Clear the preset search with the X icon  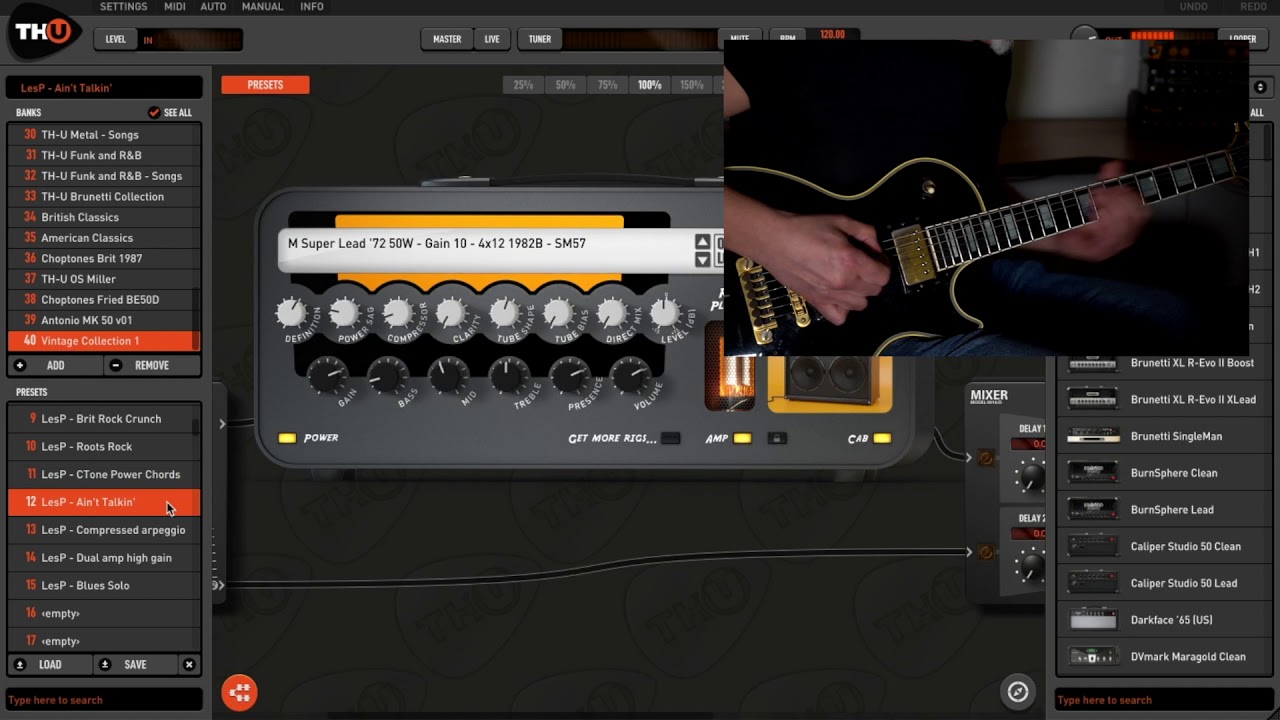(x=189, y=664)
